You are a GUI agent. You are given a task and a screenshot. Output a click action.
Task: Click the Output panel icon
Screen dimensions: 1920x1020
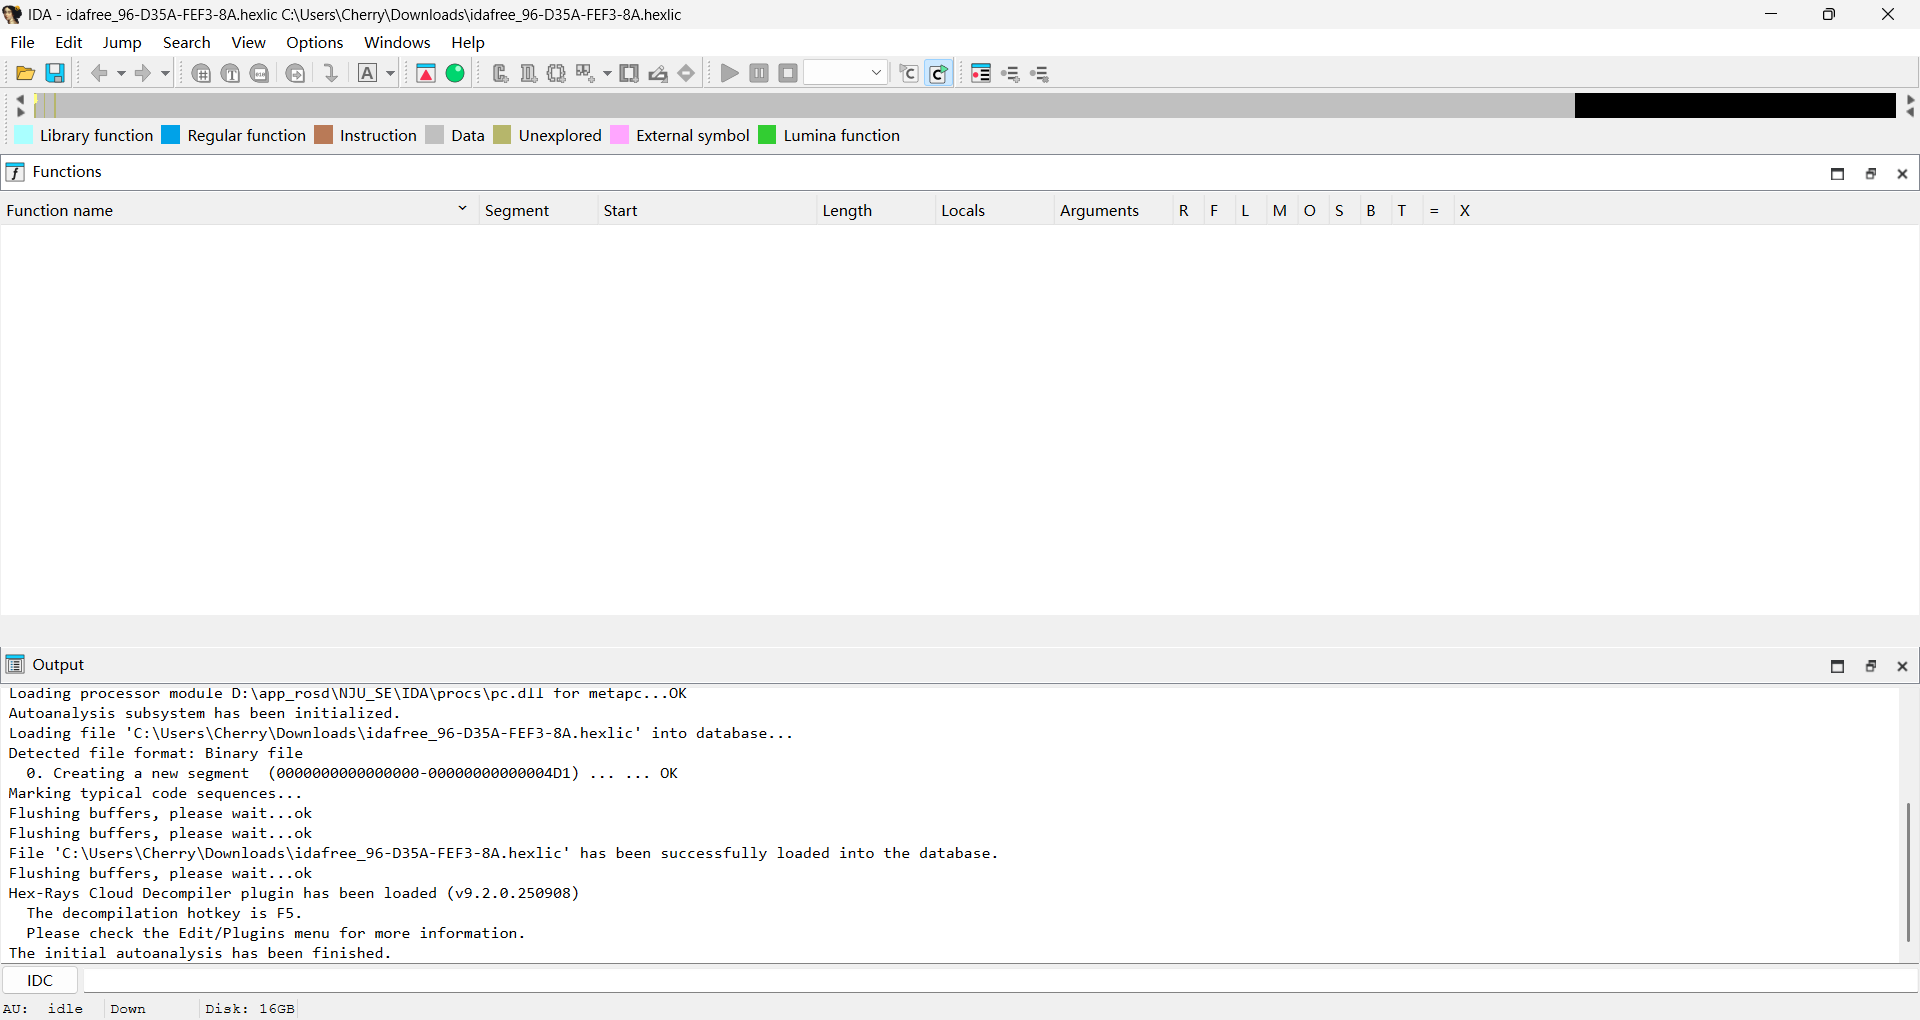click(x=15, y=665)
